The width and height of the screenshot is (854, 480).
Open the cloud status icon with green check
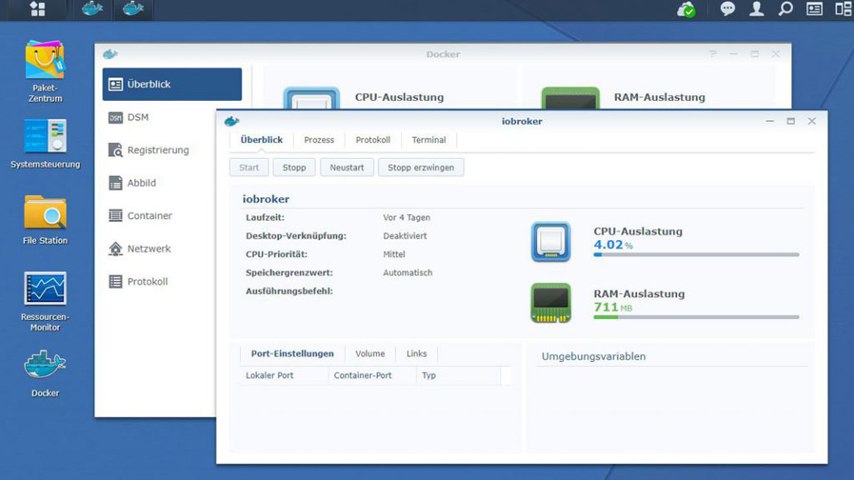[x=686, y=9]
